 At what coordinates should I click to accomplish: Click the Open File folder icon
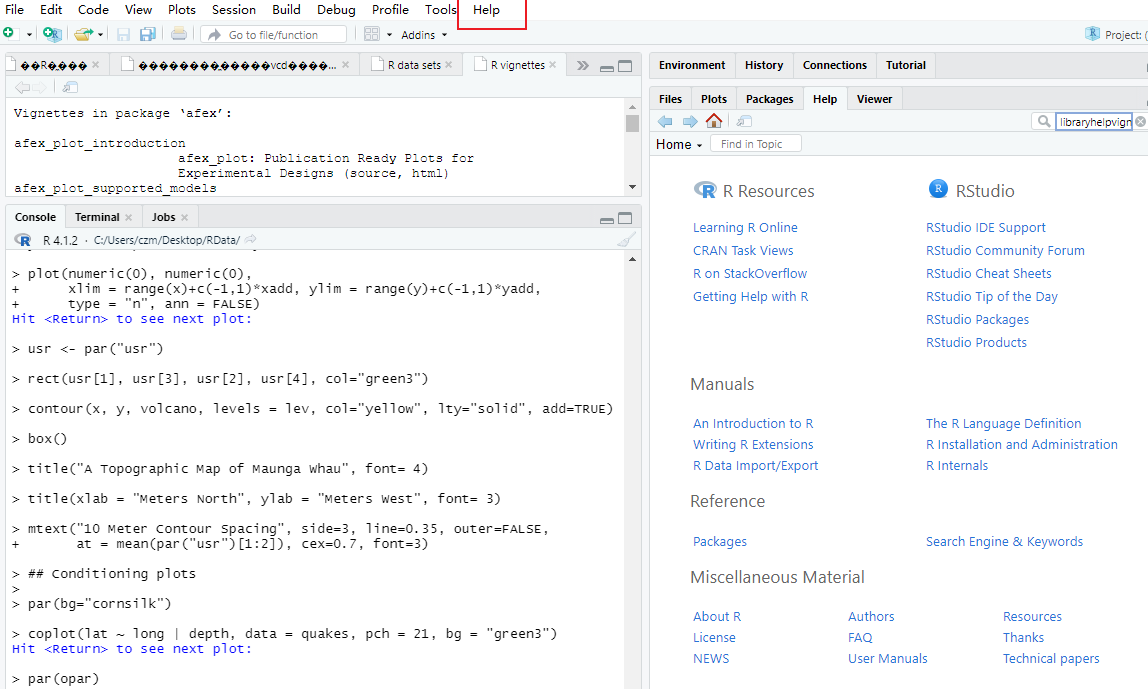tap(83, 34)
